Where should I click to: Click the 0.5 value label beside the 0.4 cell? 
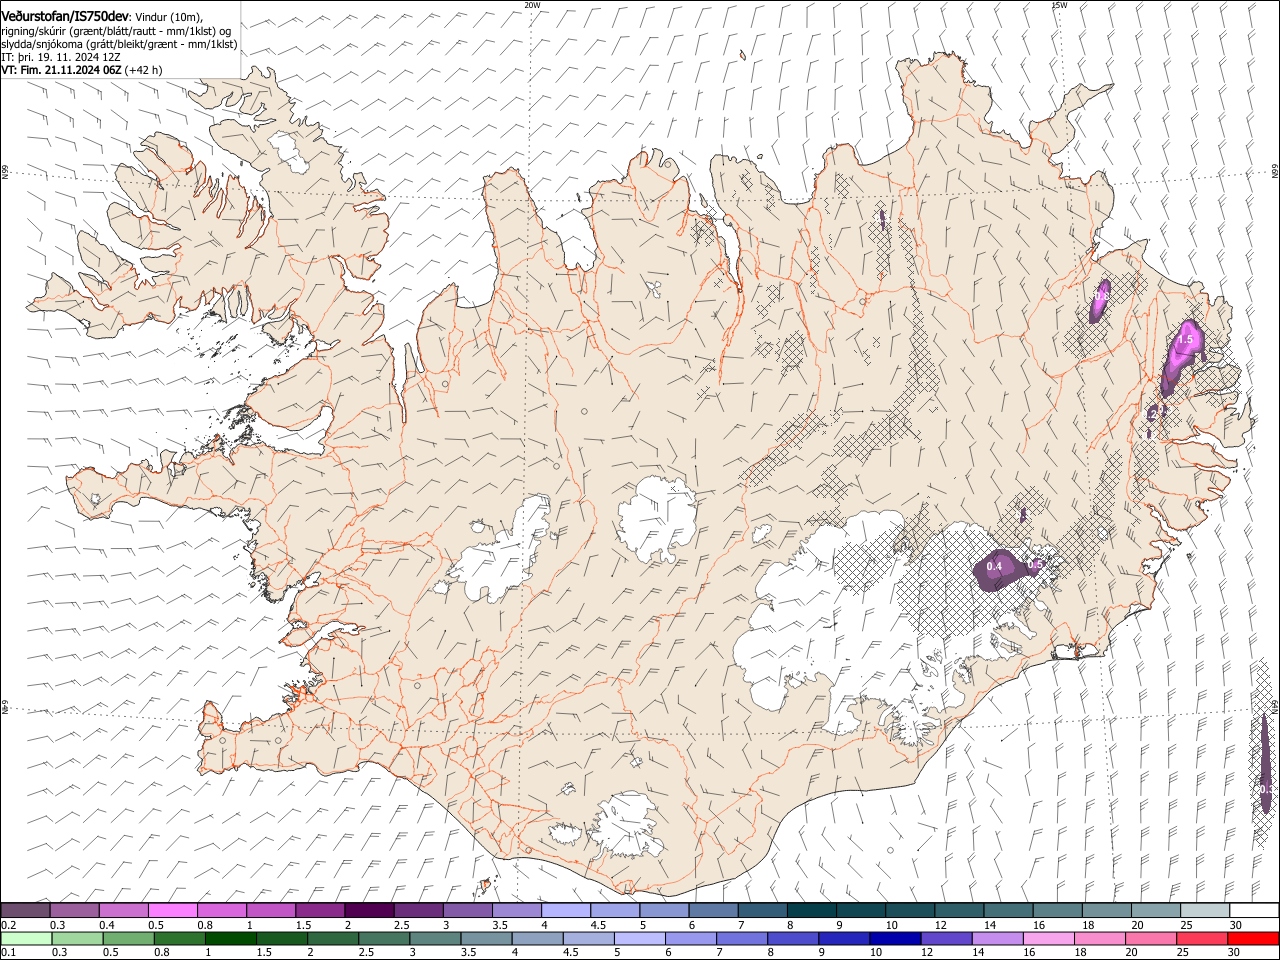point(1035,564)
